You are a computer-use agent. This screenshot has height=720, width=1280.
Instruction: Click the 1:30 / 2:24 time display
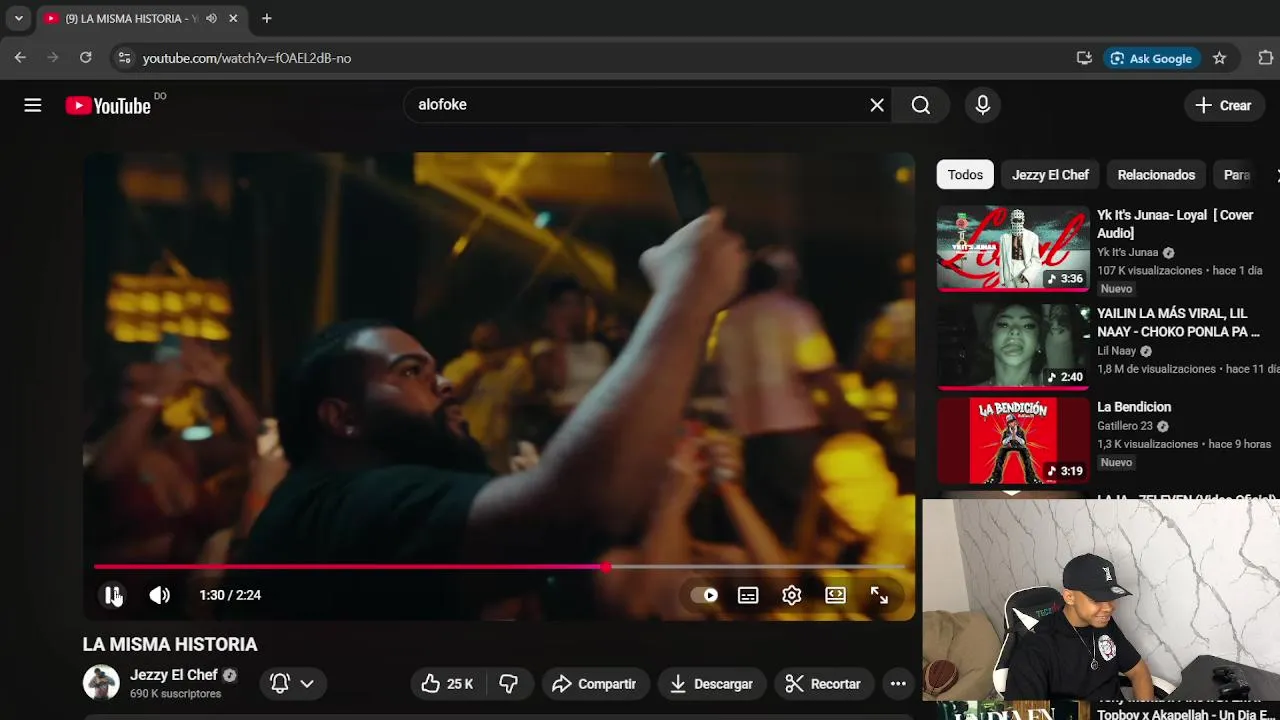click(x=230, y=595)
